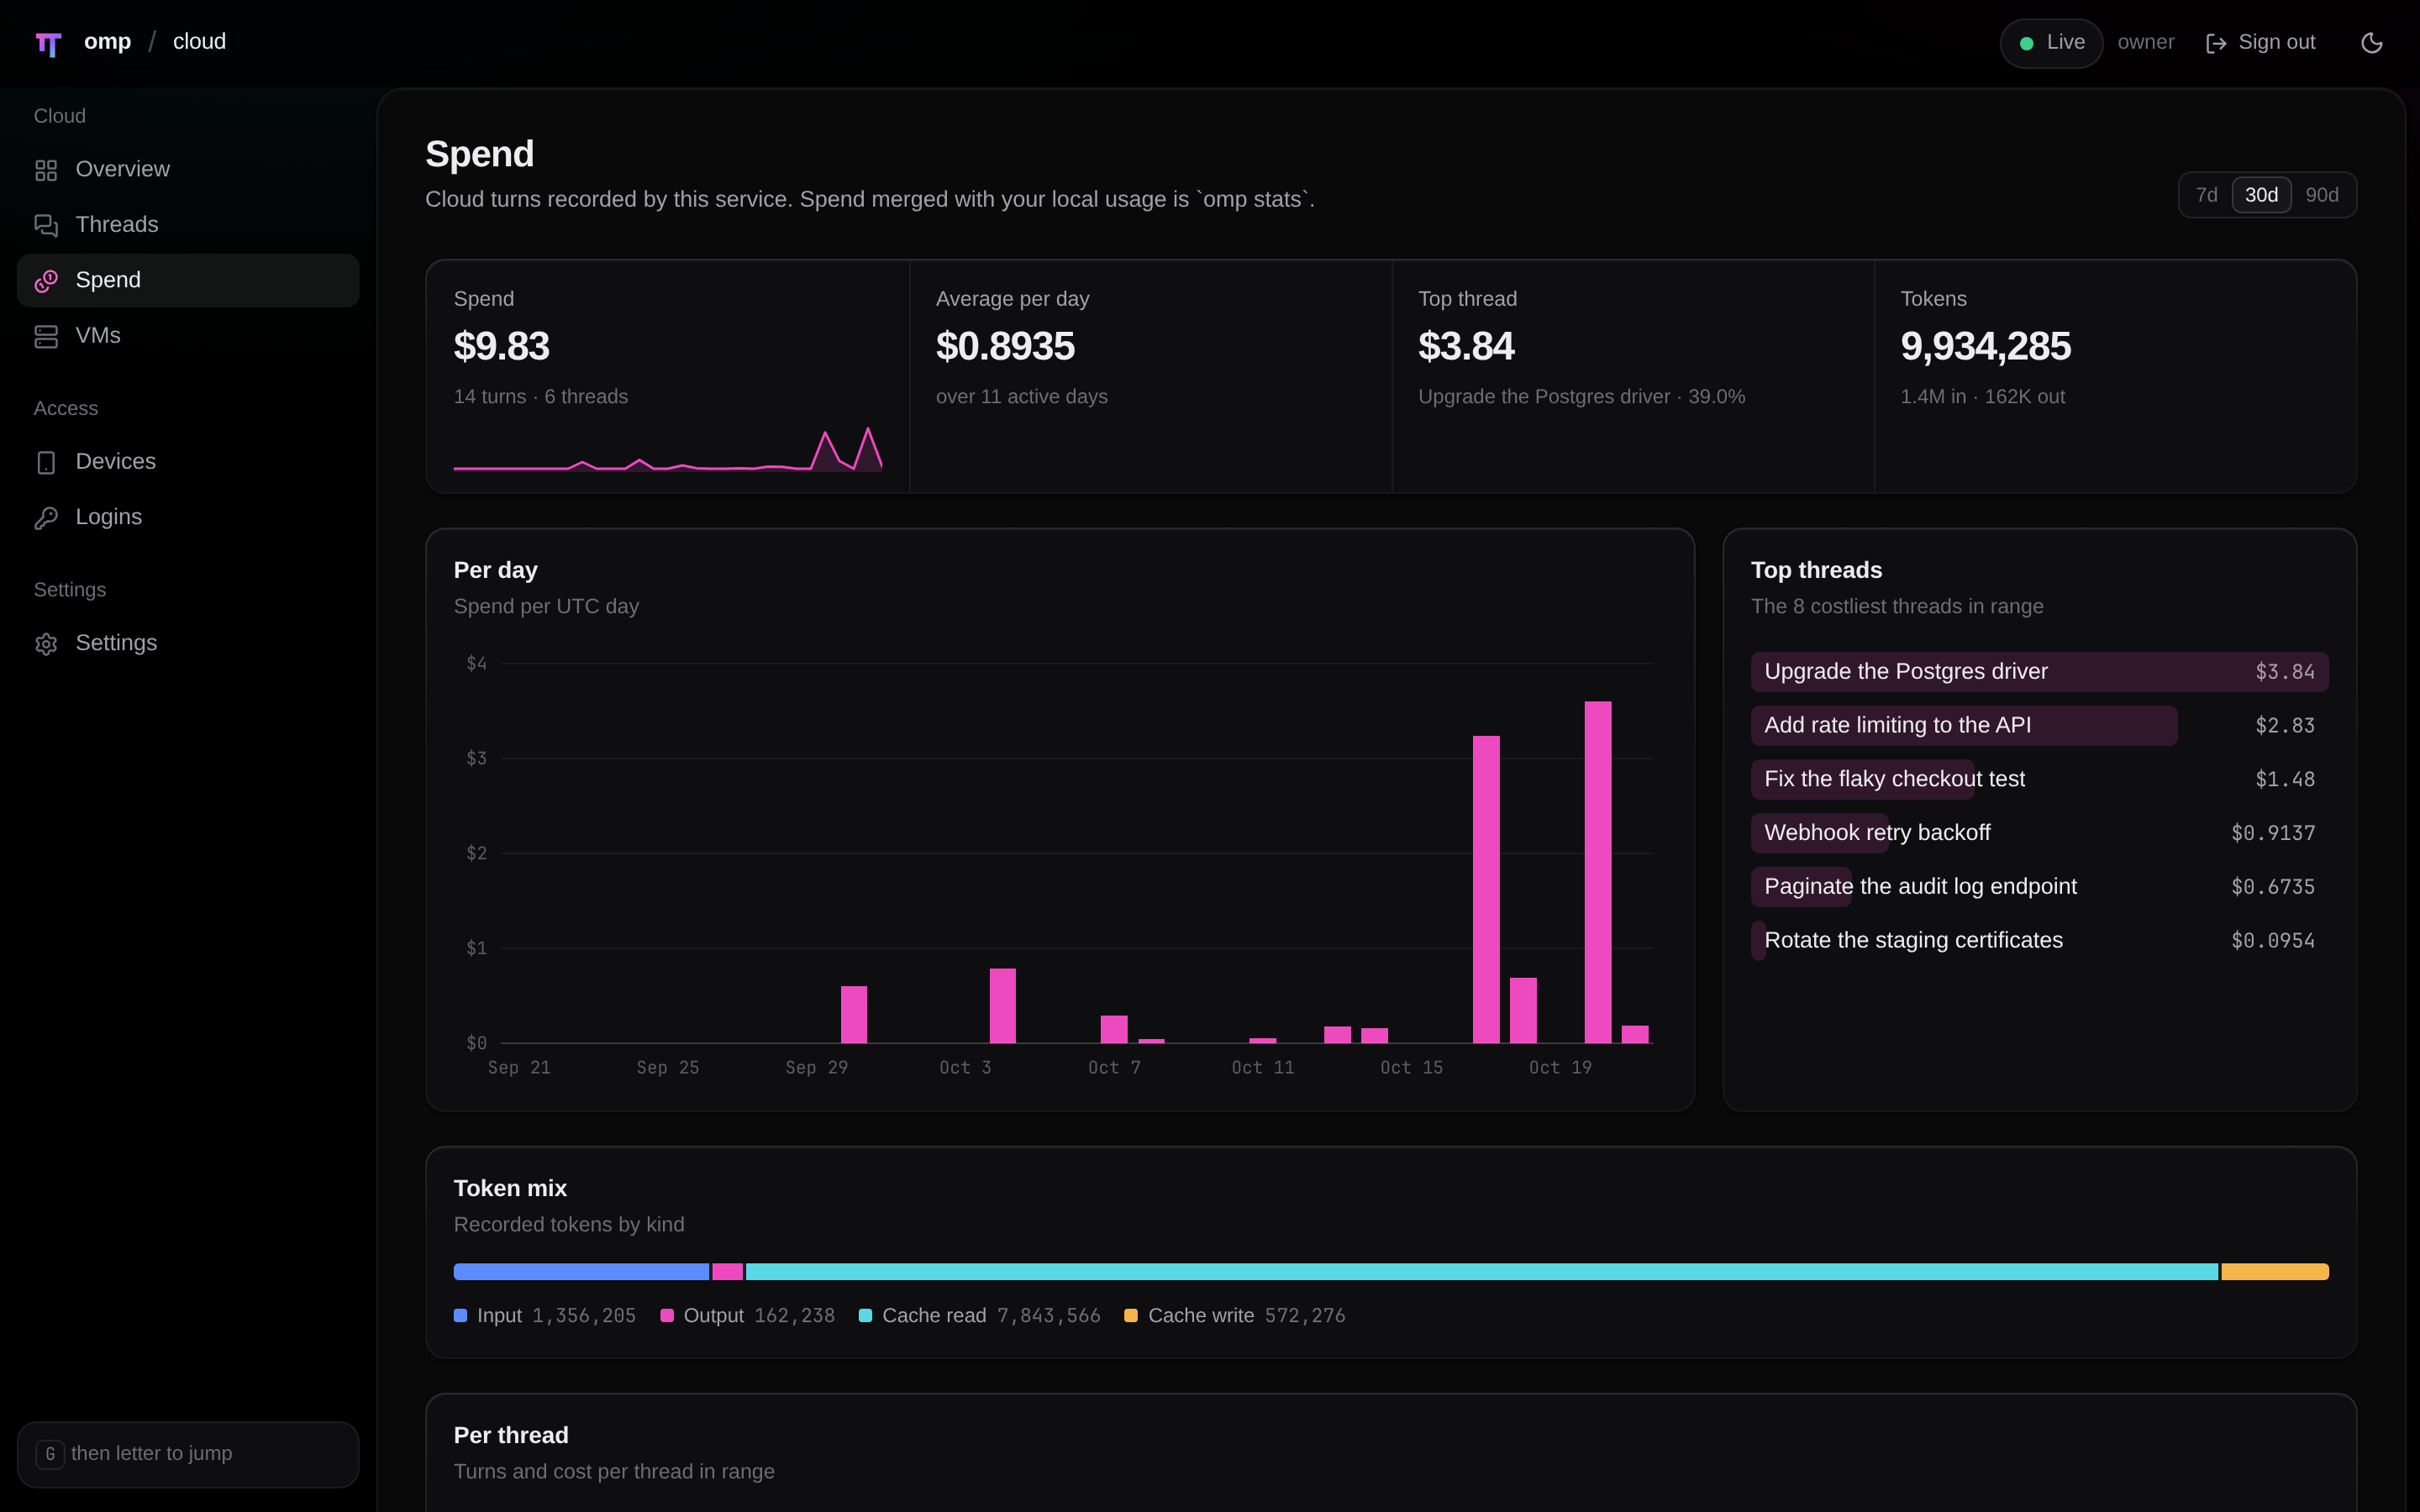Click the green Live status dot
This screenshot has height=1512, width=2420.
(x=2026, y=43)
